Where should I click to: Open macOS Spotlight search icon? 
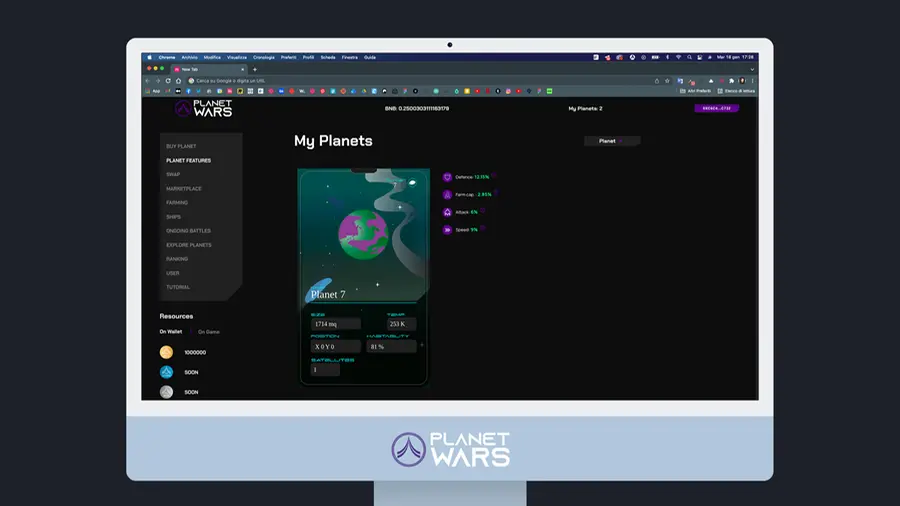(689, 57)
